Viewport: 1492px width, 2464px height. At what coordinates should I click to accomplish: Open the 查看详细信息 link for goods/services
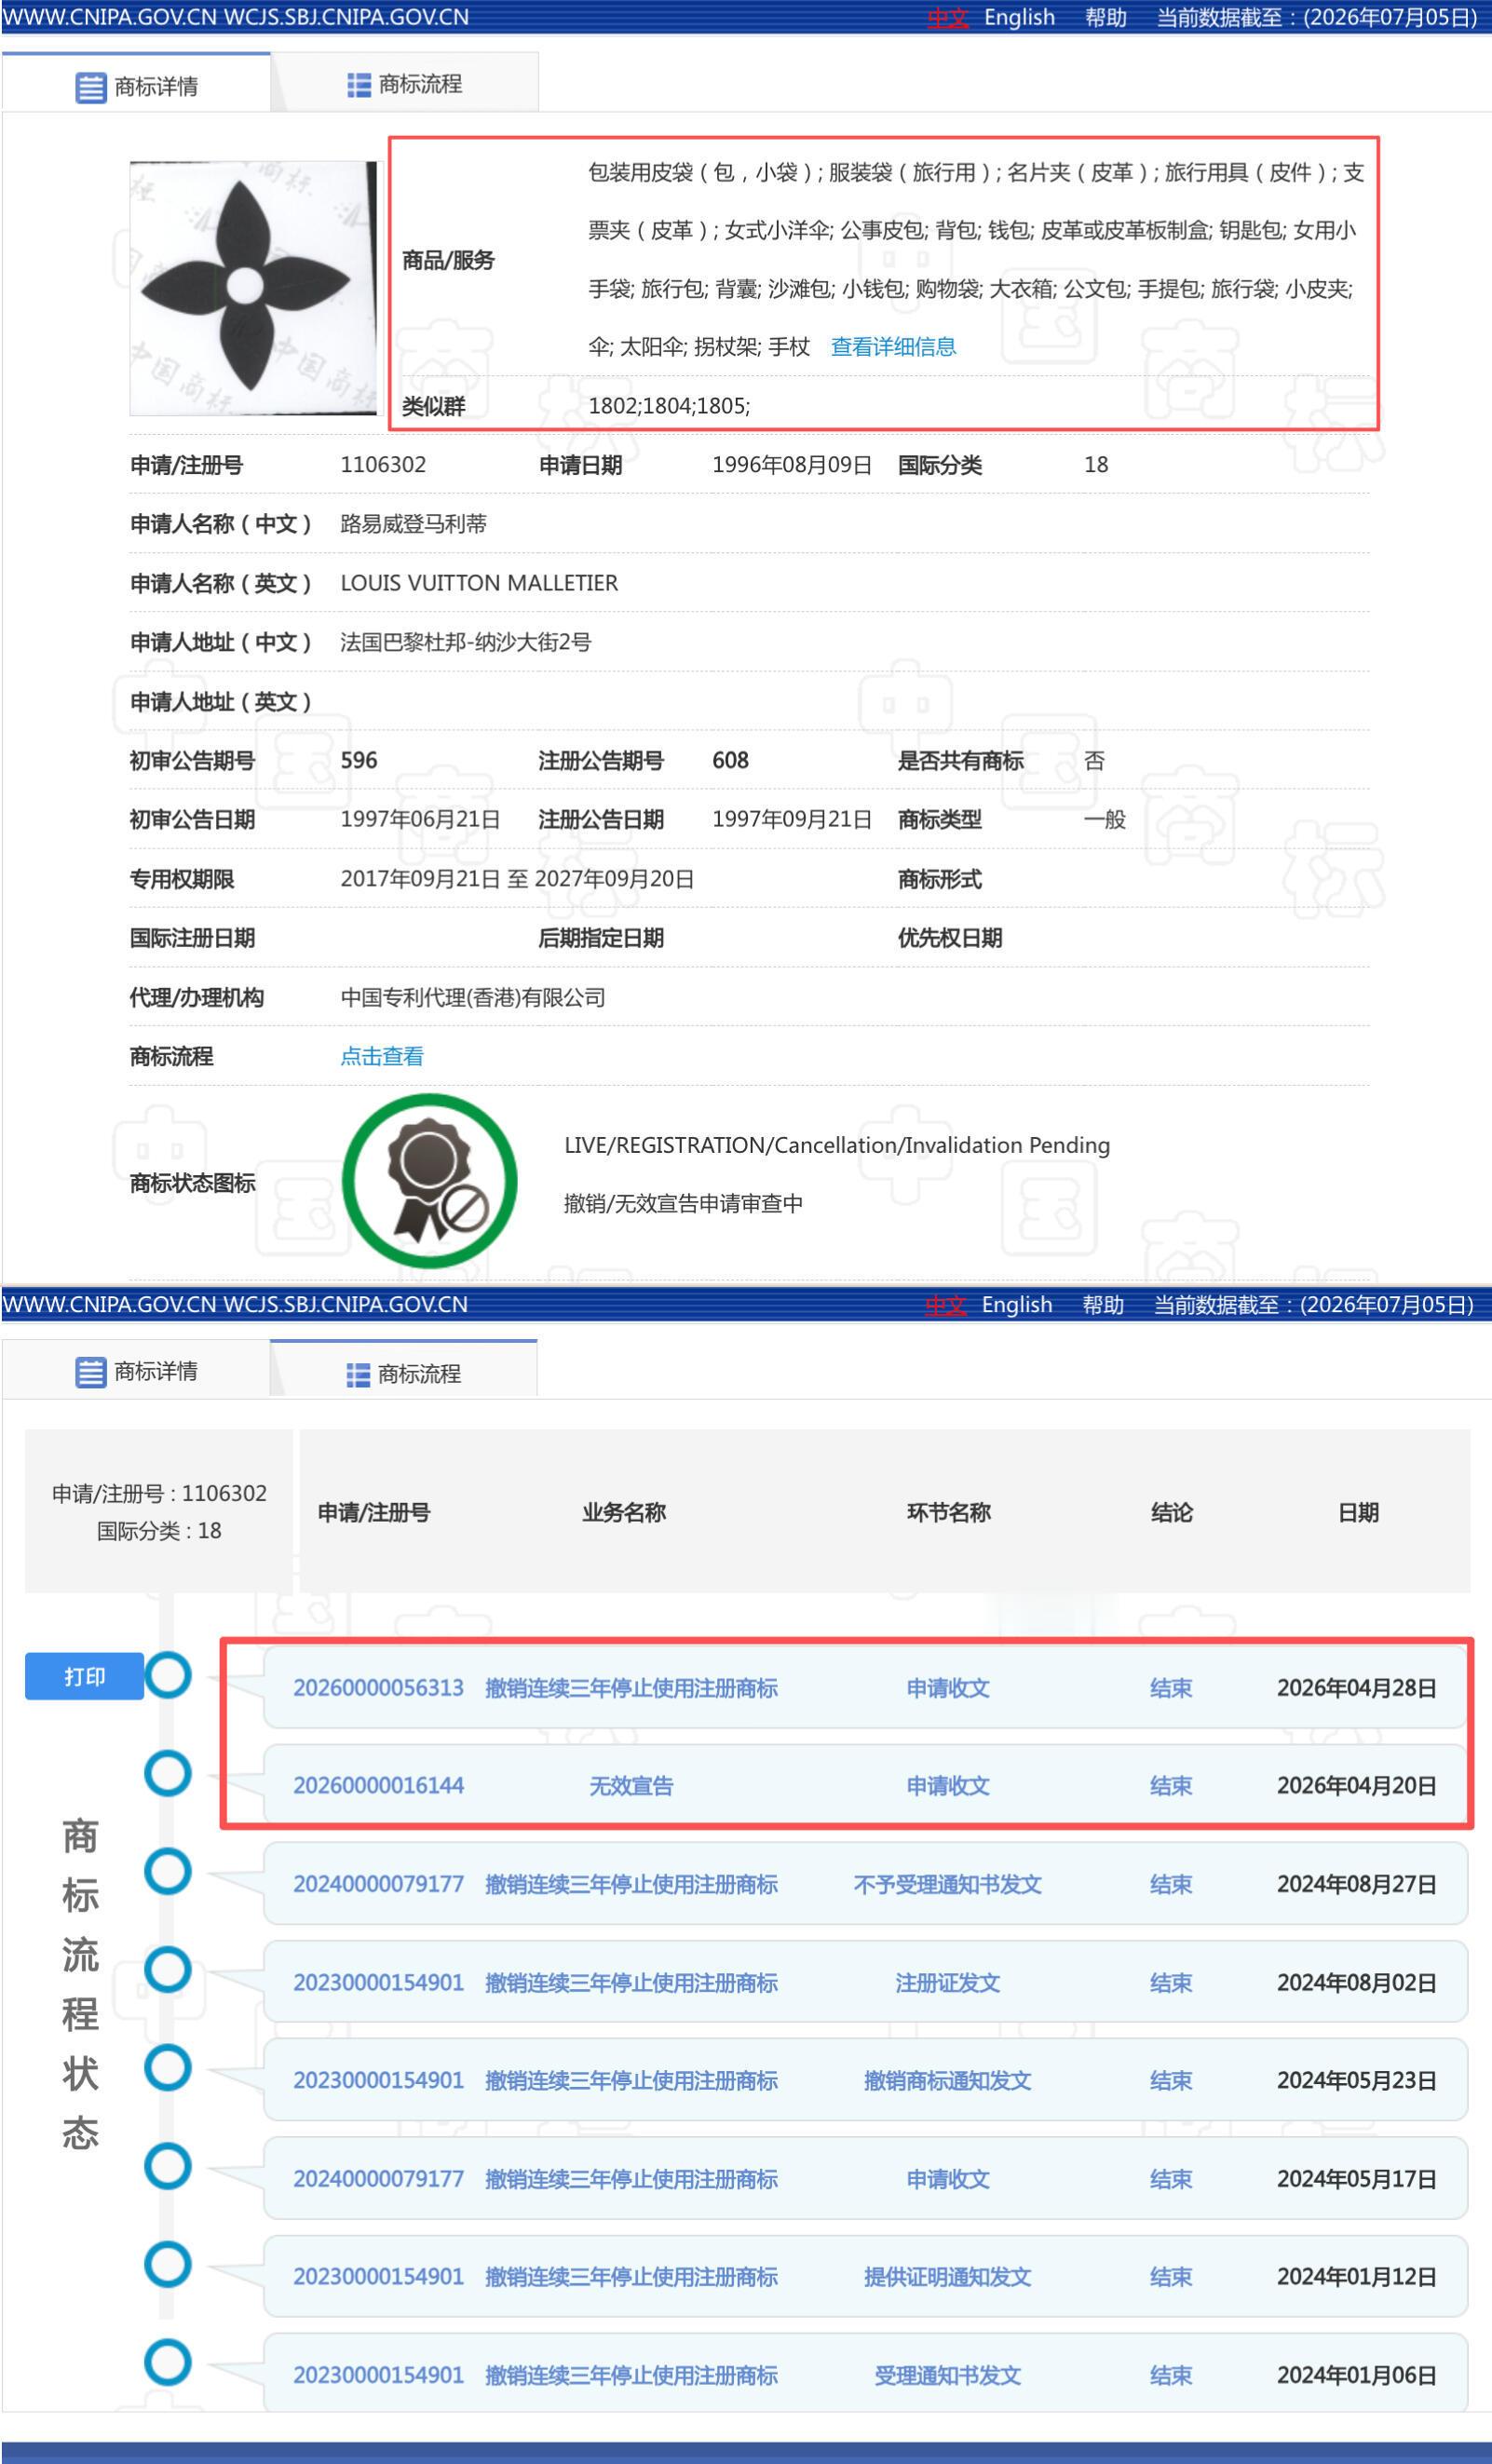coord(893,347)
